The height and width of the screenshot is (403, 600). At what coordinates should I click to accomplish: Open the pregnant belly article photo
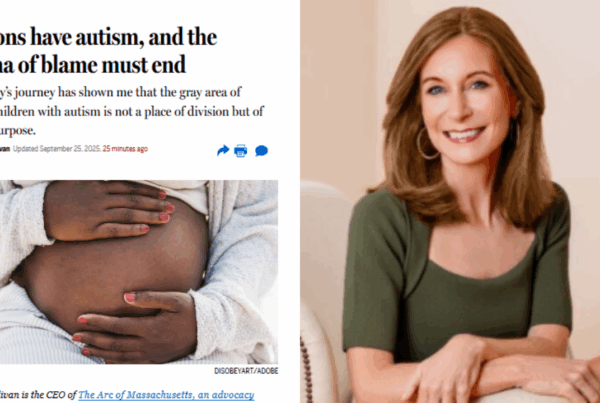(139, 272)
